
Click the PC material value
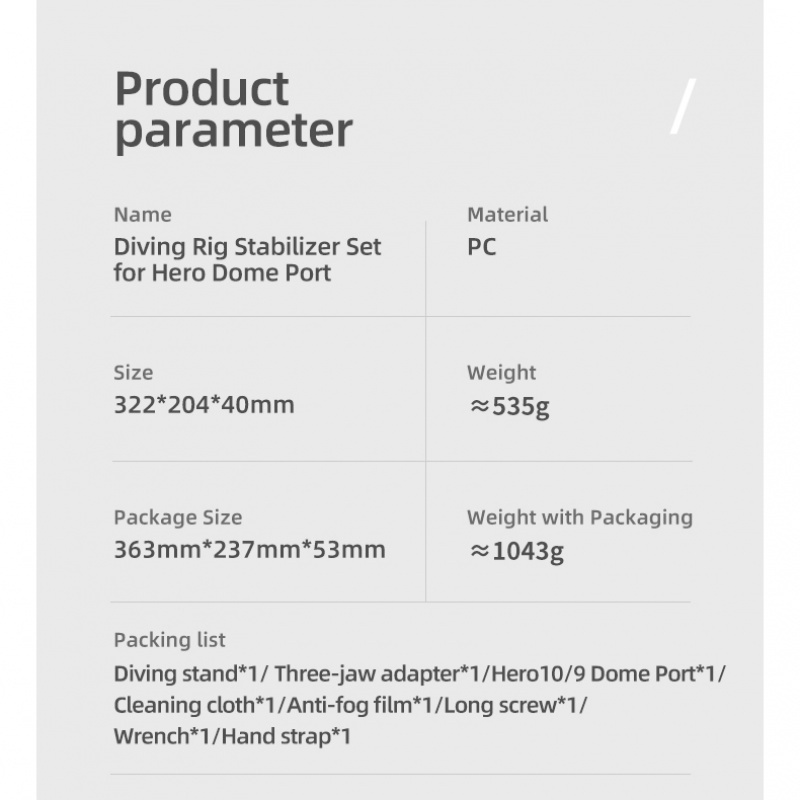pyautogui.click(x=481, y=246)
